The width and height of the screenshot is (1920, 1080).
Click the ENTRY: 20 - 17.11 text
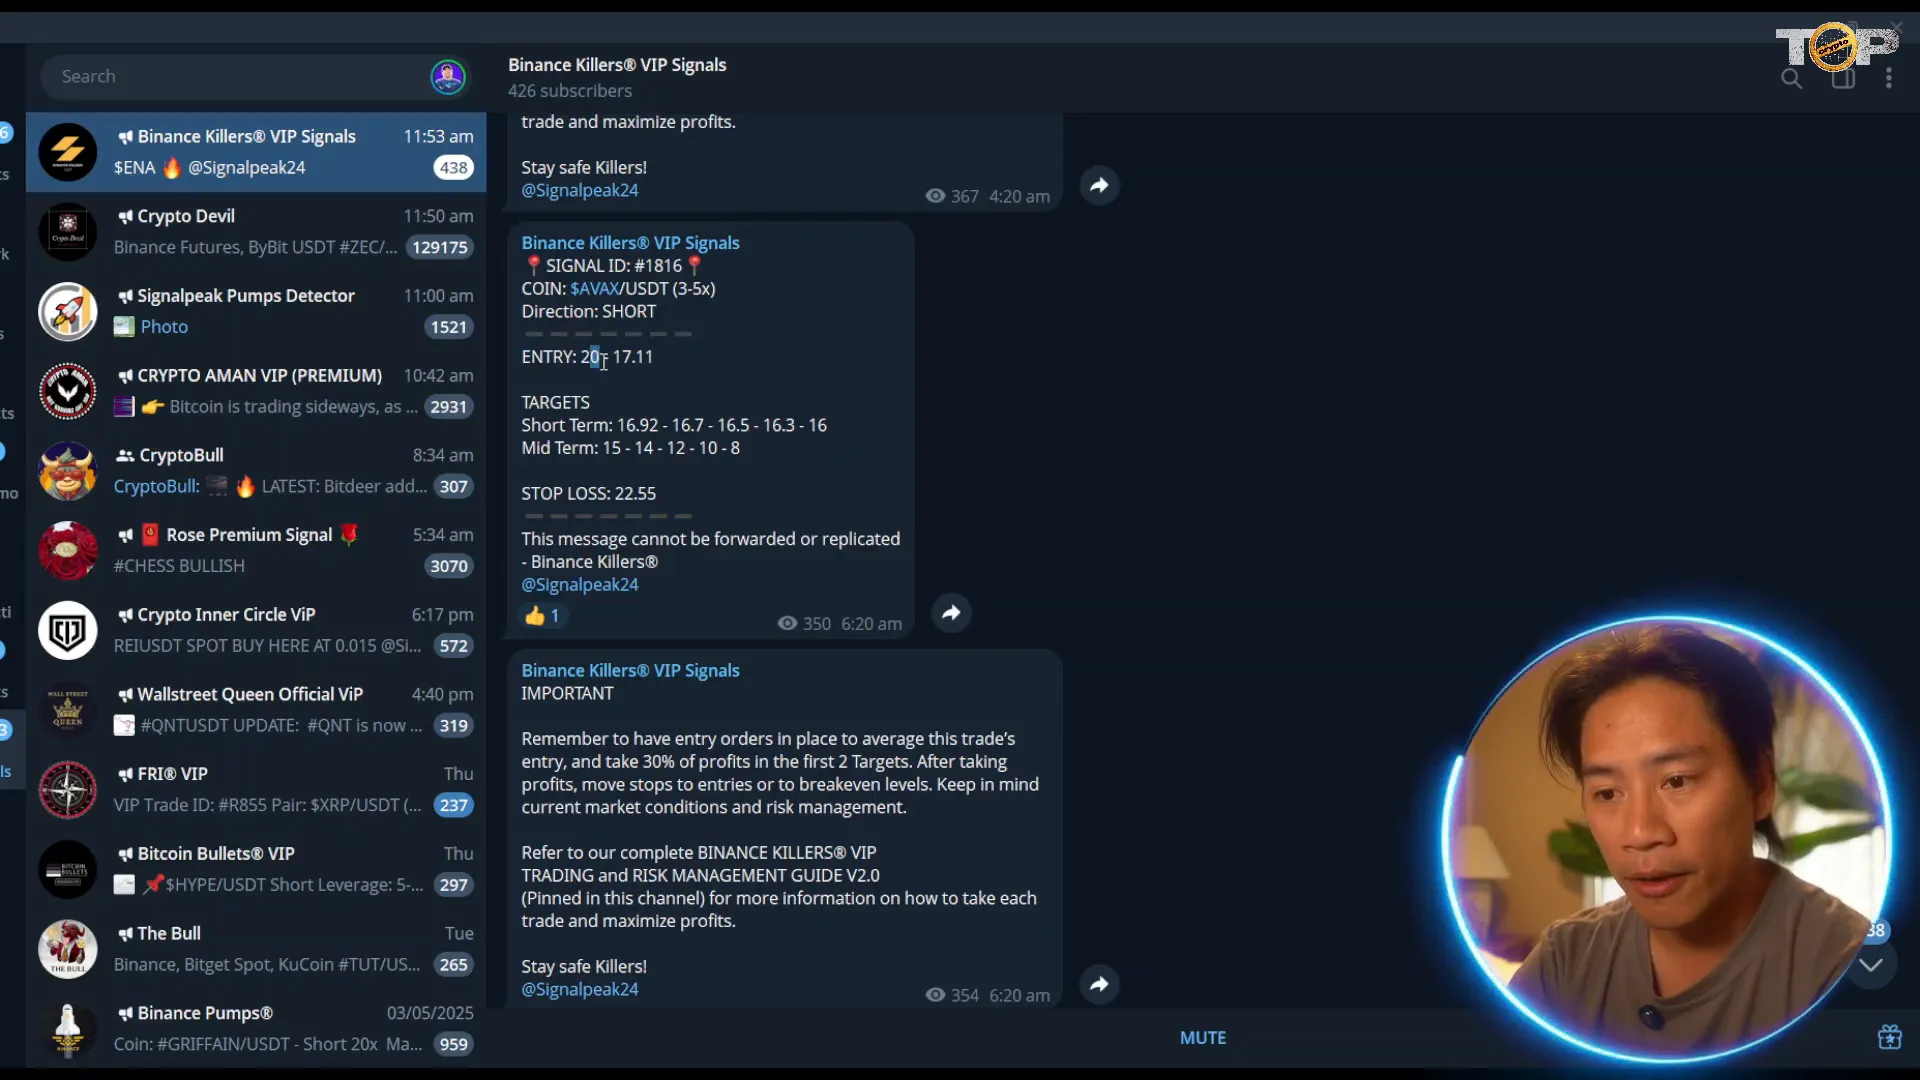pyautogui.click(x=587, y=357)
